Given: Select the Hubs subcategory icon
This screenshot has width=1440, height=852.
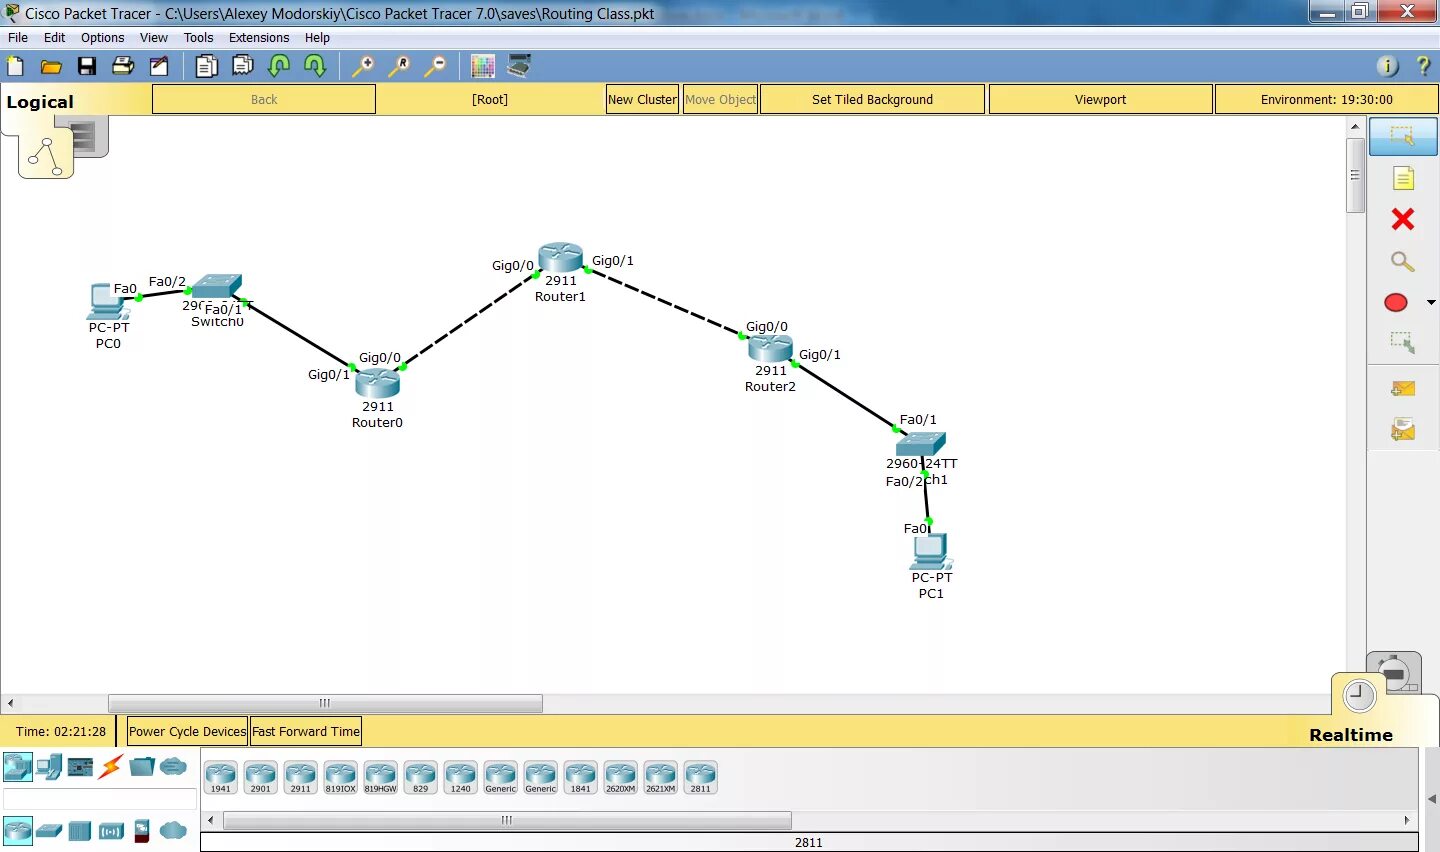Looking at the screenshot, I should coord(80,831).
